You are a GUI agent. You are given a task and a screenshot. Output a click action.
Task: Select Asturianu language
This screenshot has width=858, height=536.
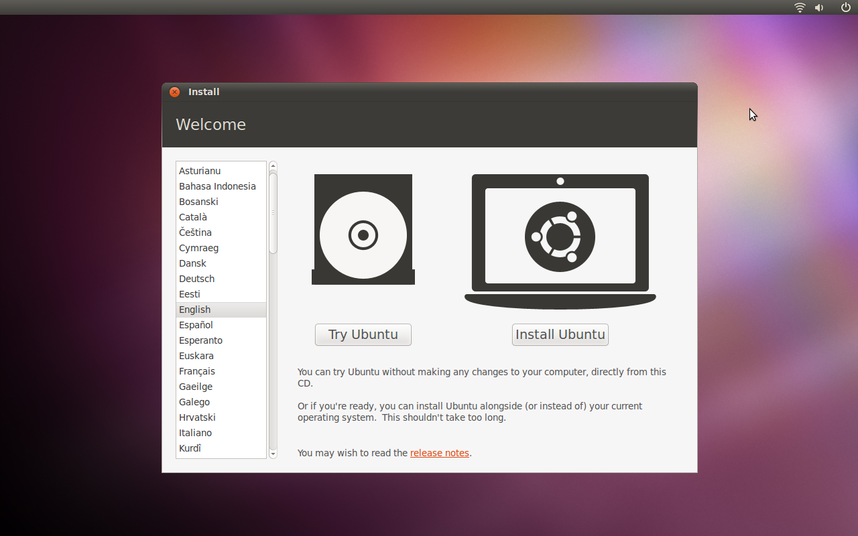(221, 171)
